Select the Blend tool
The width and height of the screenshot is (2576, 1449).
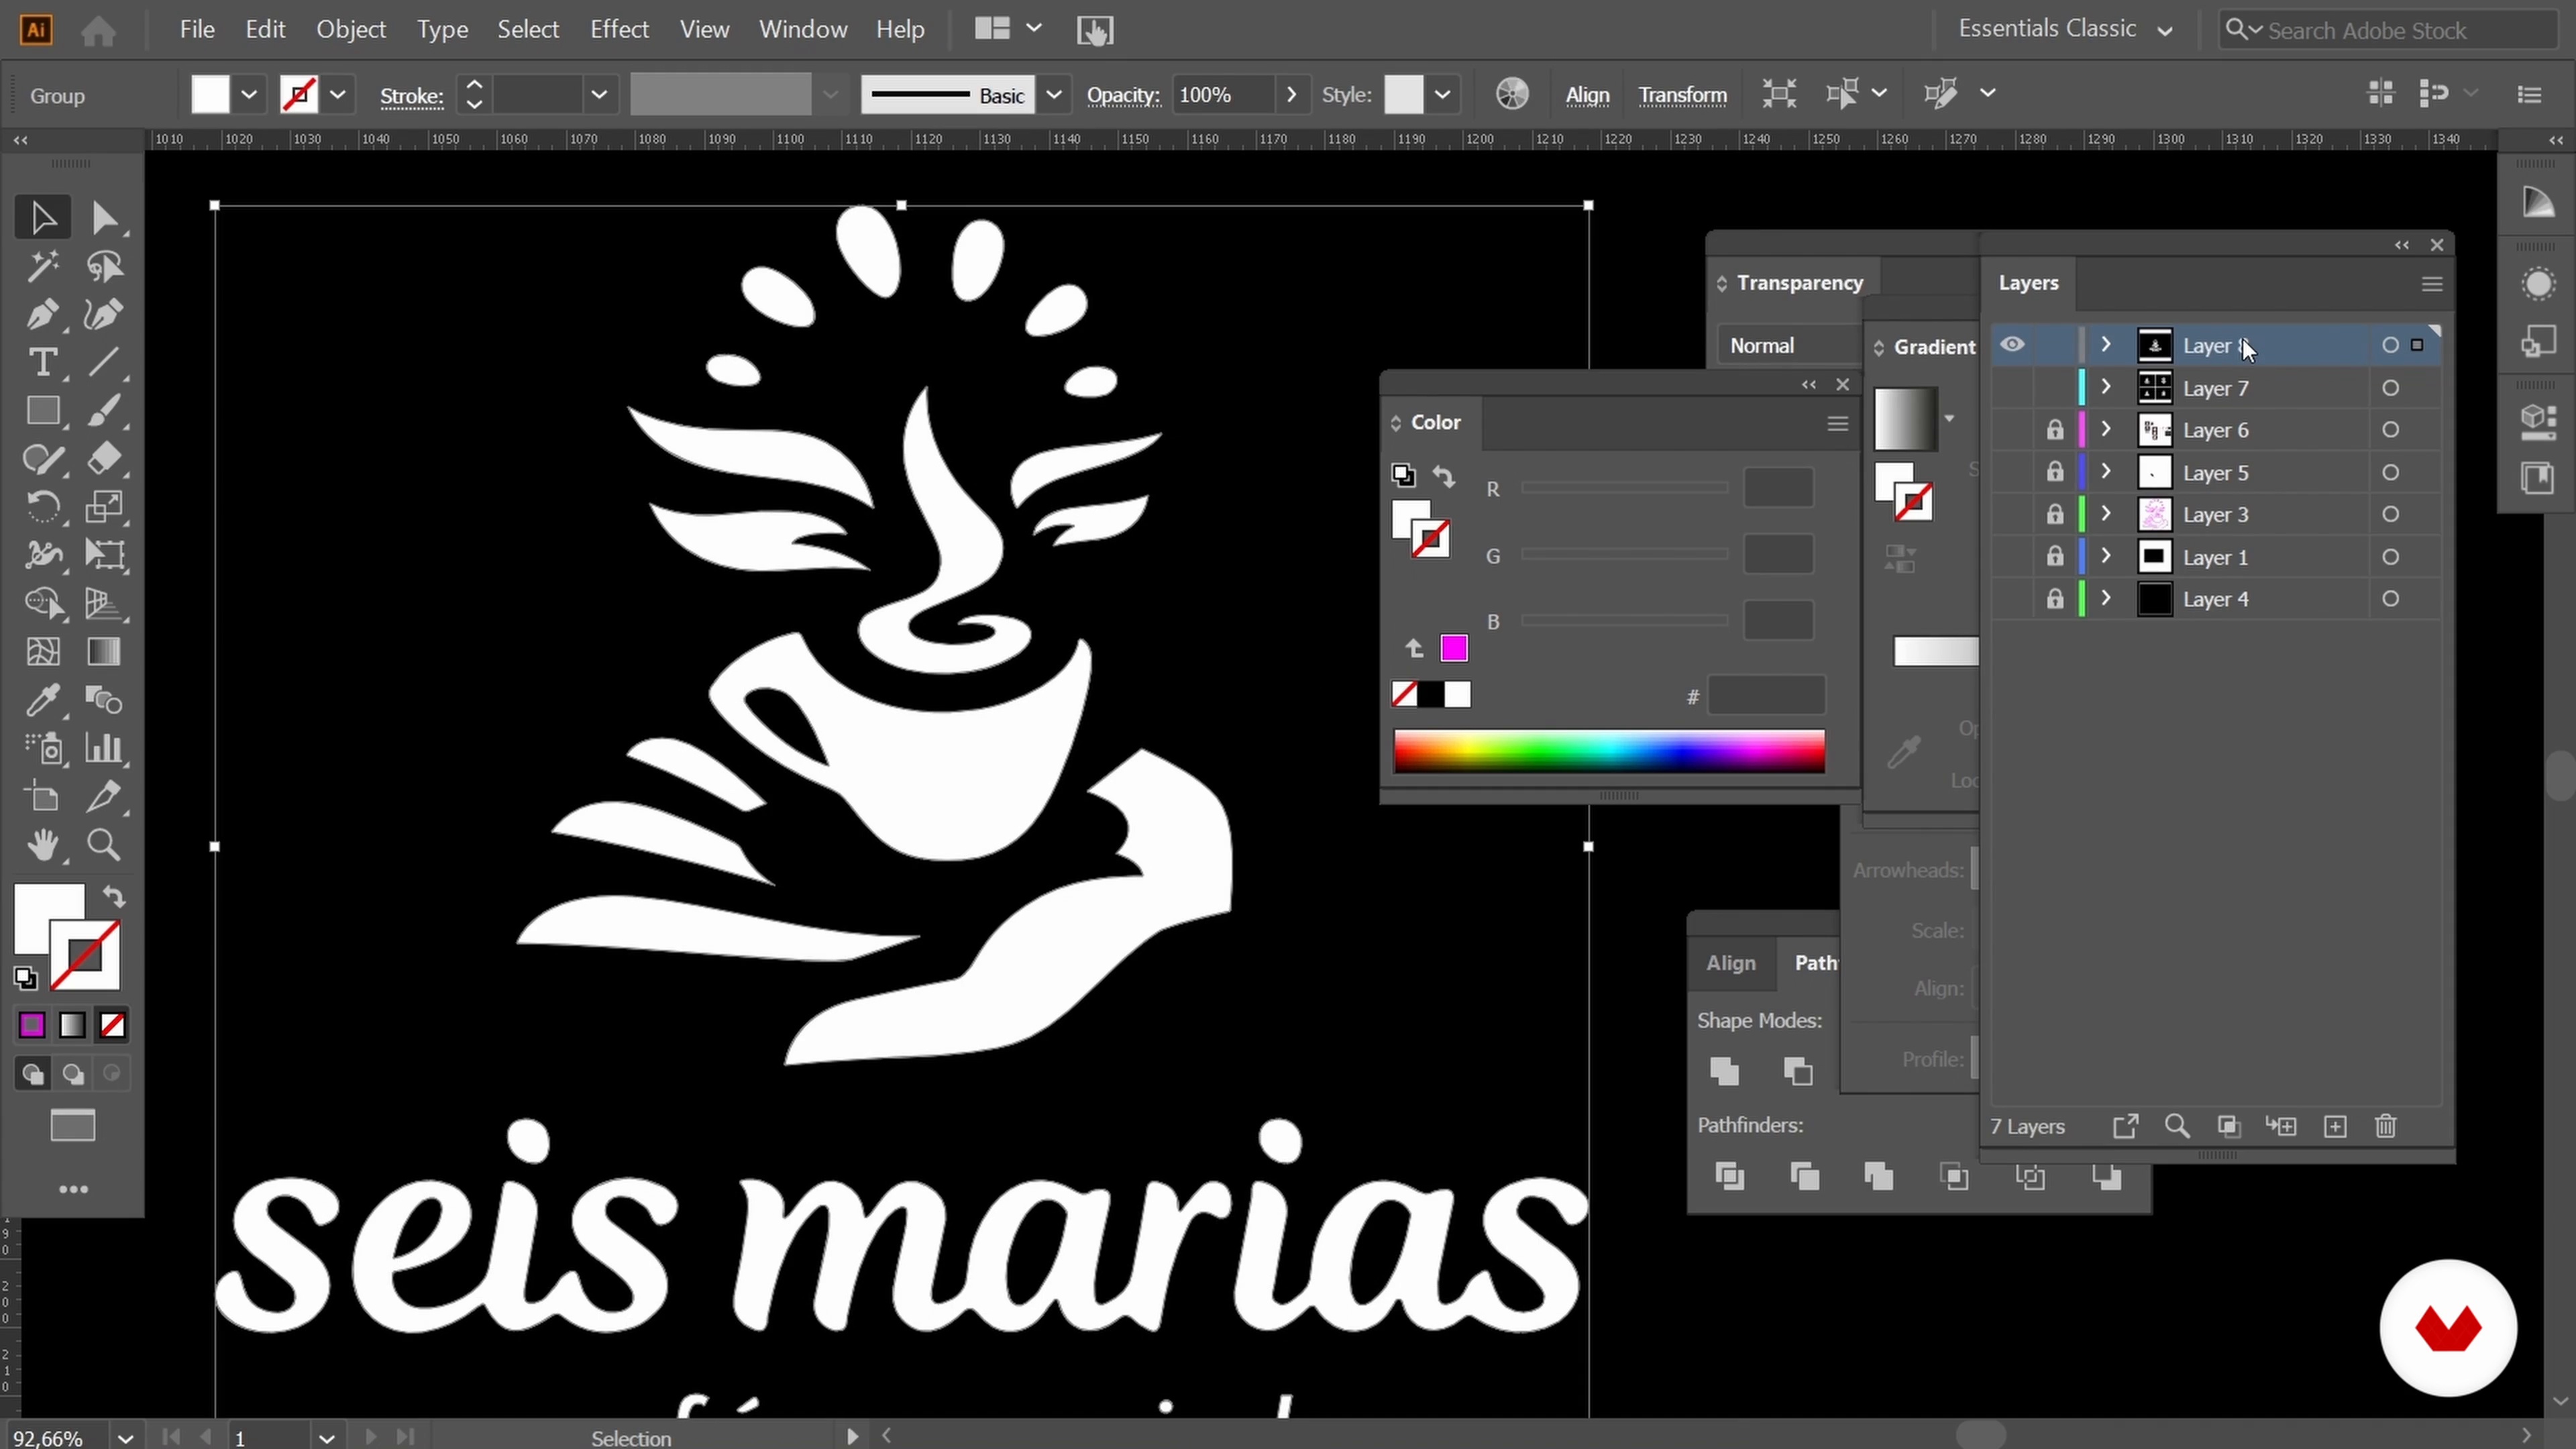coord(104,700)
